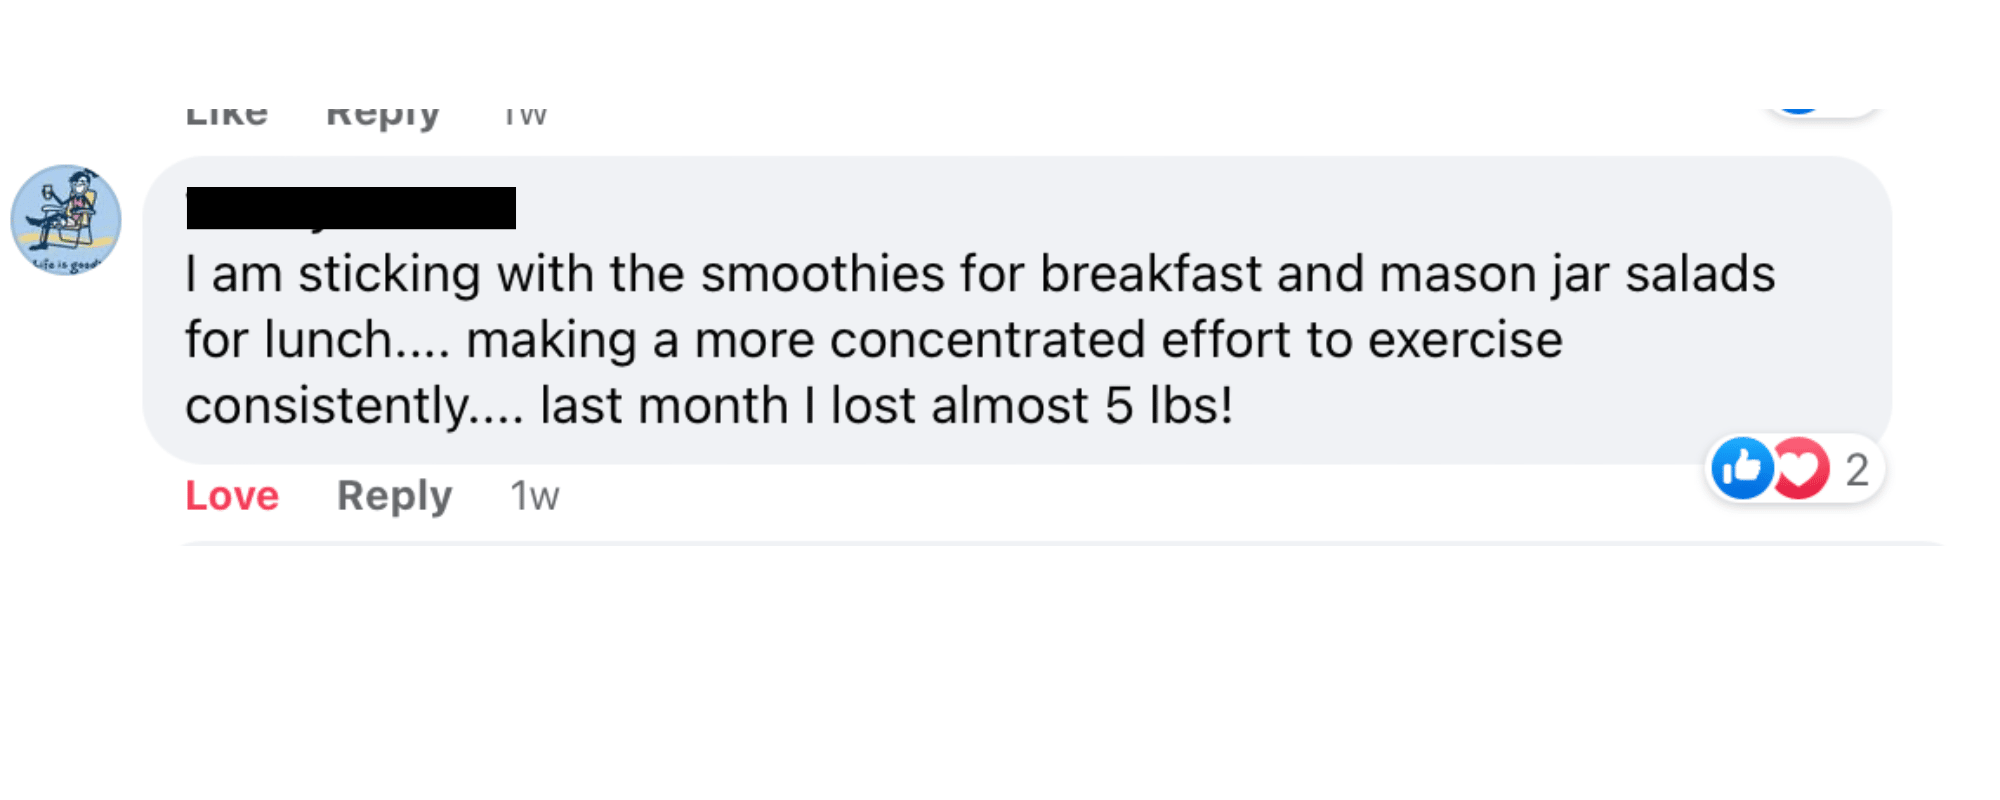Open the blacked-out commenter name link
The width and height of the screenshot is (2000, 800).
(351, 208)
